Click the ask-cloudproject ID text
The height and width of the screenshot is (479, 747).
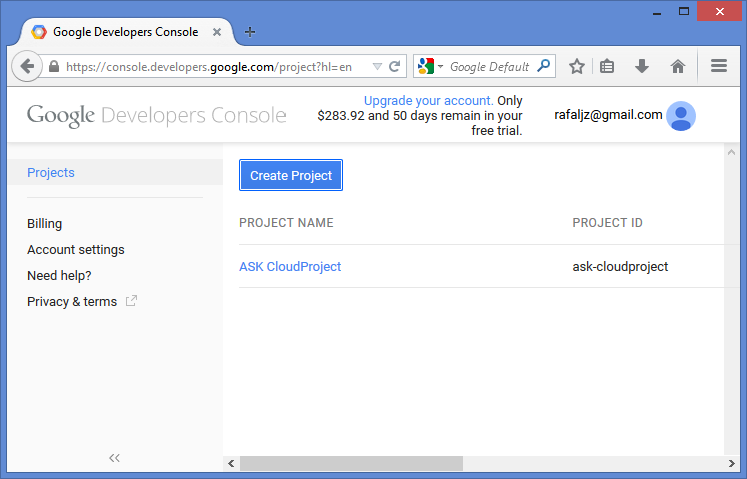point(620,266)
